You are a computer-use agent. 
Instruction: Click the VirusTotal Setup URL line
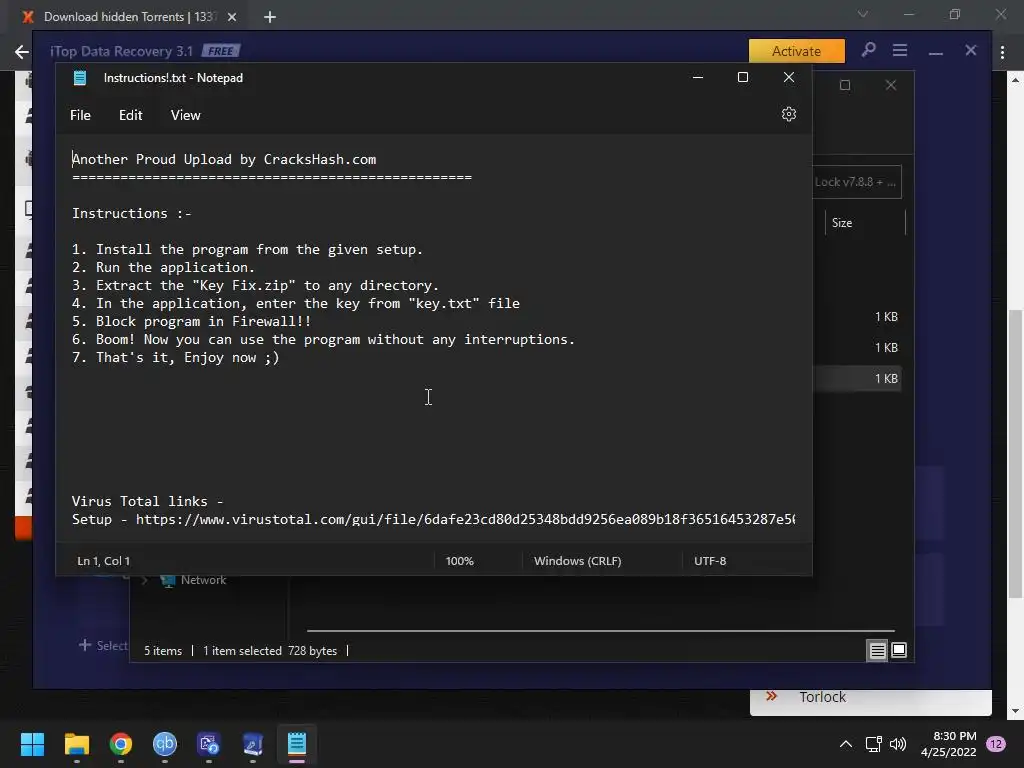click(x=434, y=519)
